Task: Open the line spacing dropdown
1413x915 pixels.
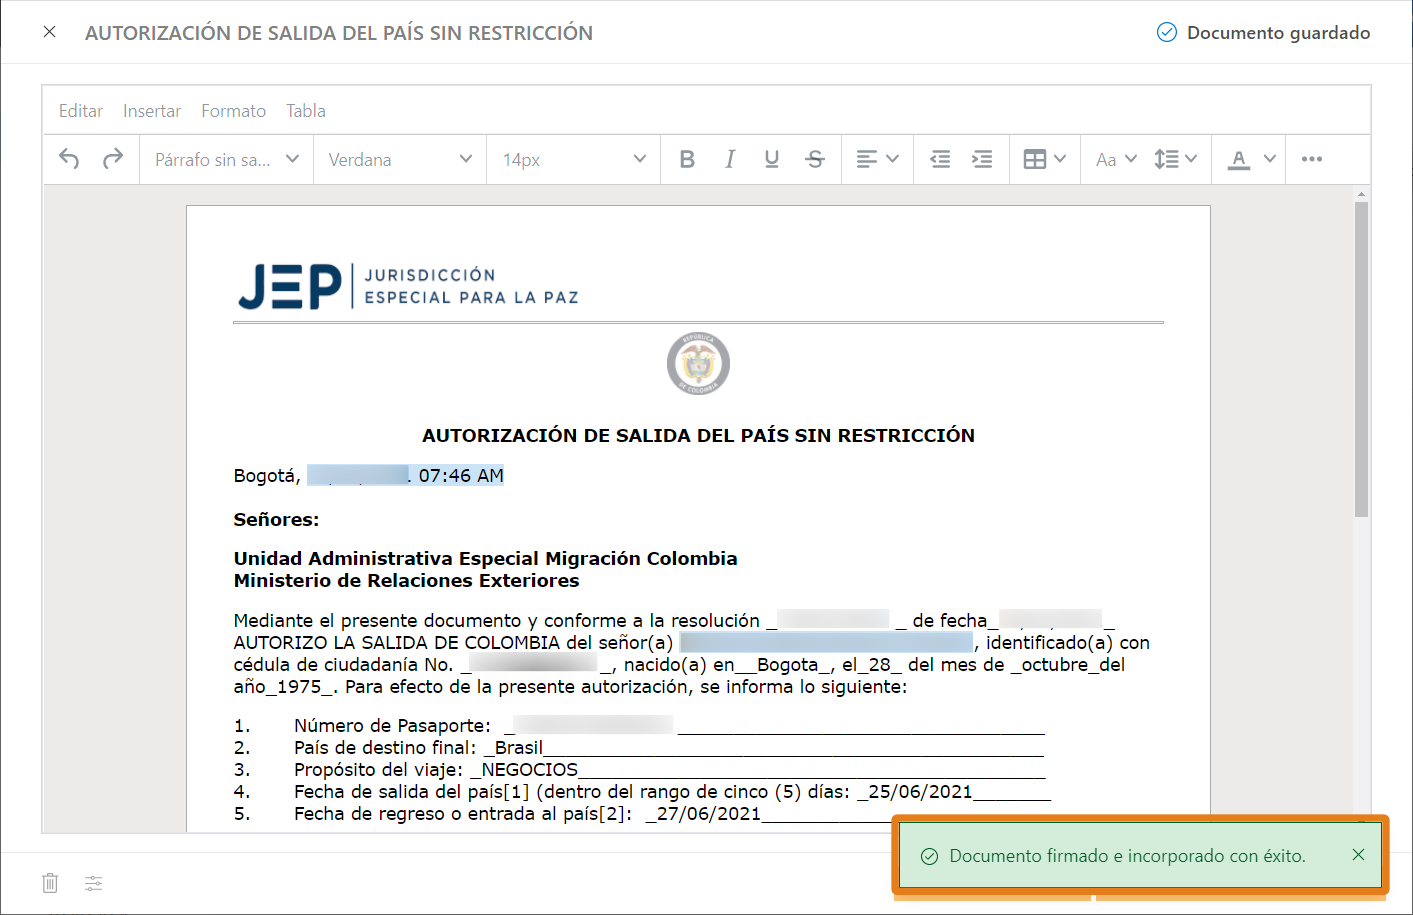Action: pos(1175,159)
